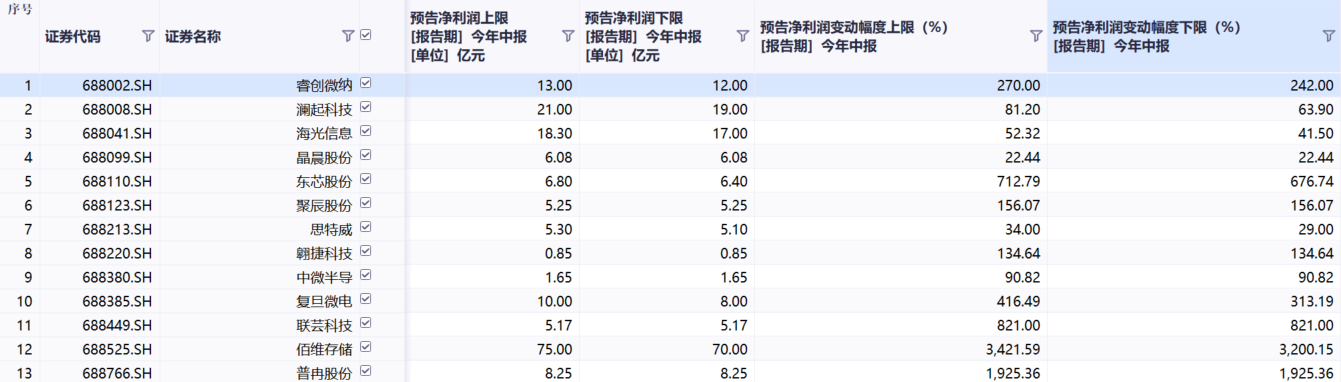Open filter on 证券名称 column

347,36
